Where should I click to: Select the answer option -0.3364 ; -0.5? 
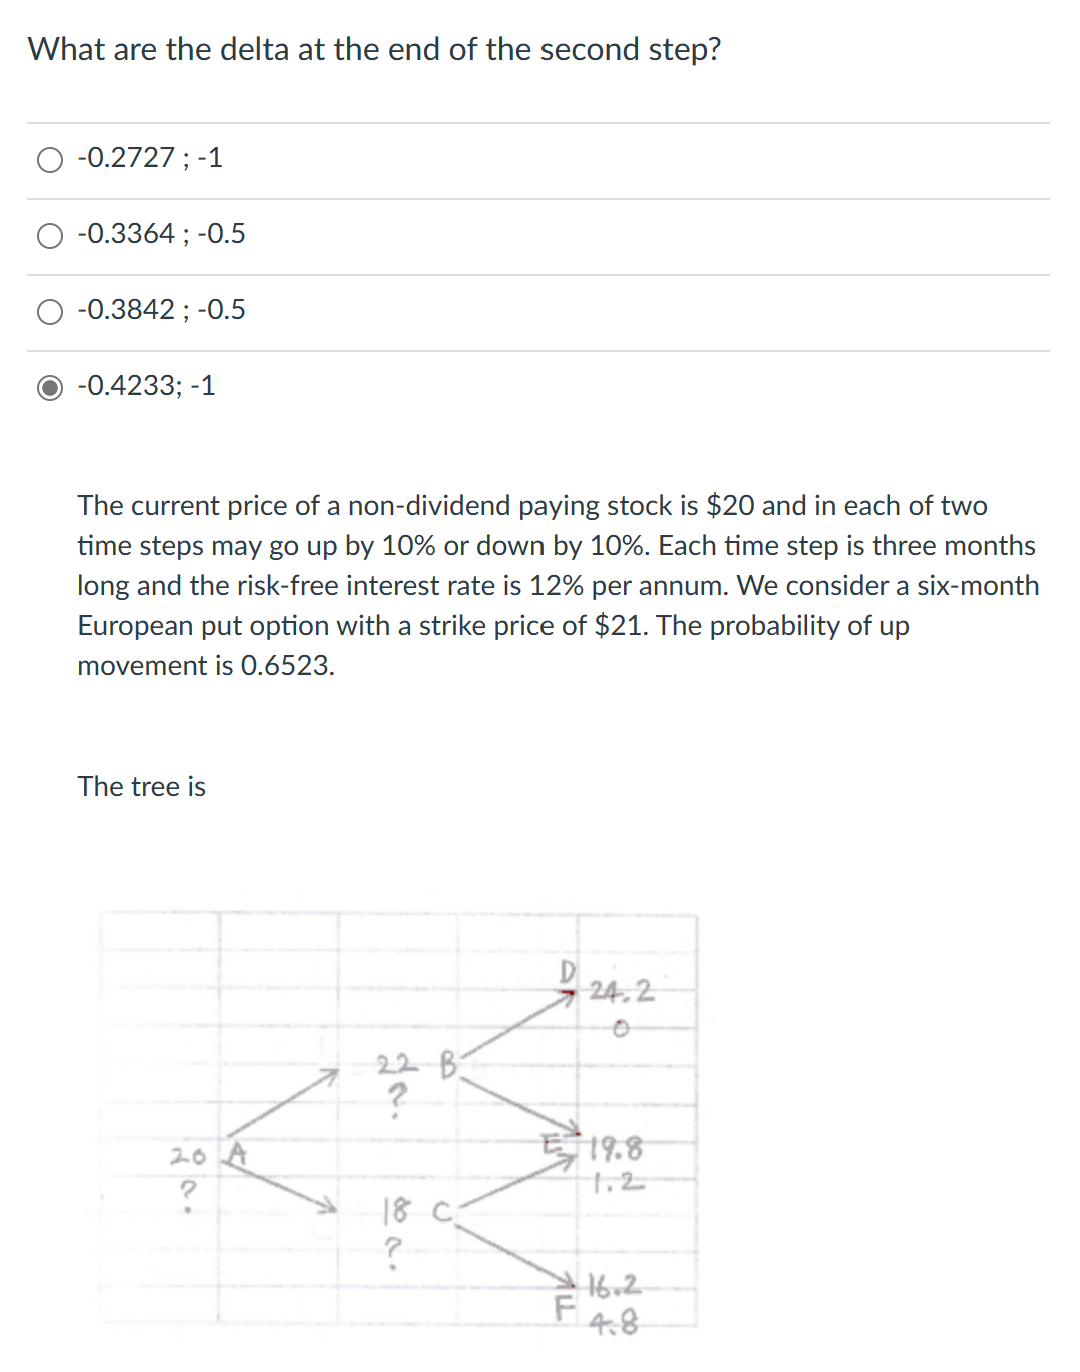(50, 235)
